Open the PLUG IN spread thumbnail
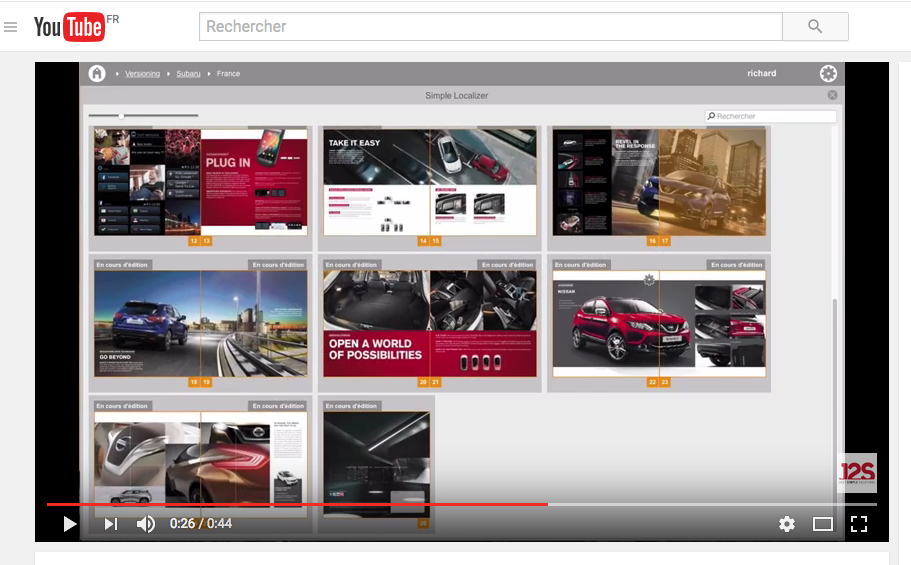The height and width of the screenshot is (565, 911). click(x=200, y=181)
